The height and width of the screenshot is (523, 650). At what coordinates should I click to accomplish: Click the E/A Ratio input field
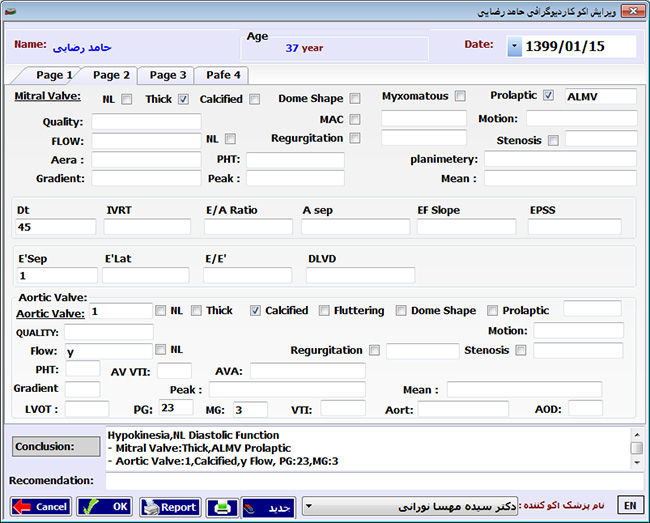tap(248, 227)
